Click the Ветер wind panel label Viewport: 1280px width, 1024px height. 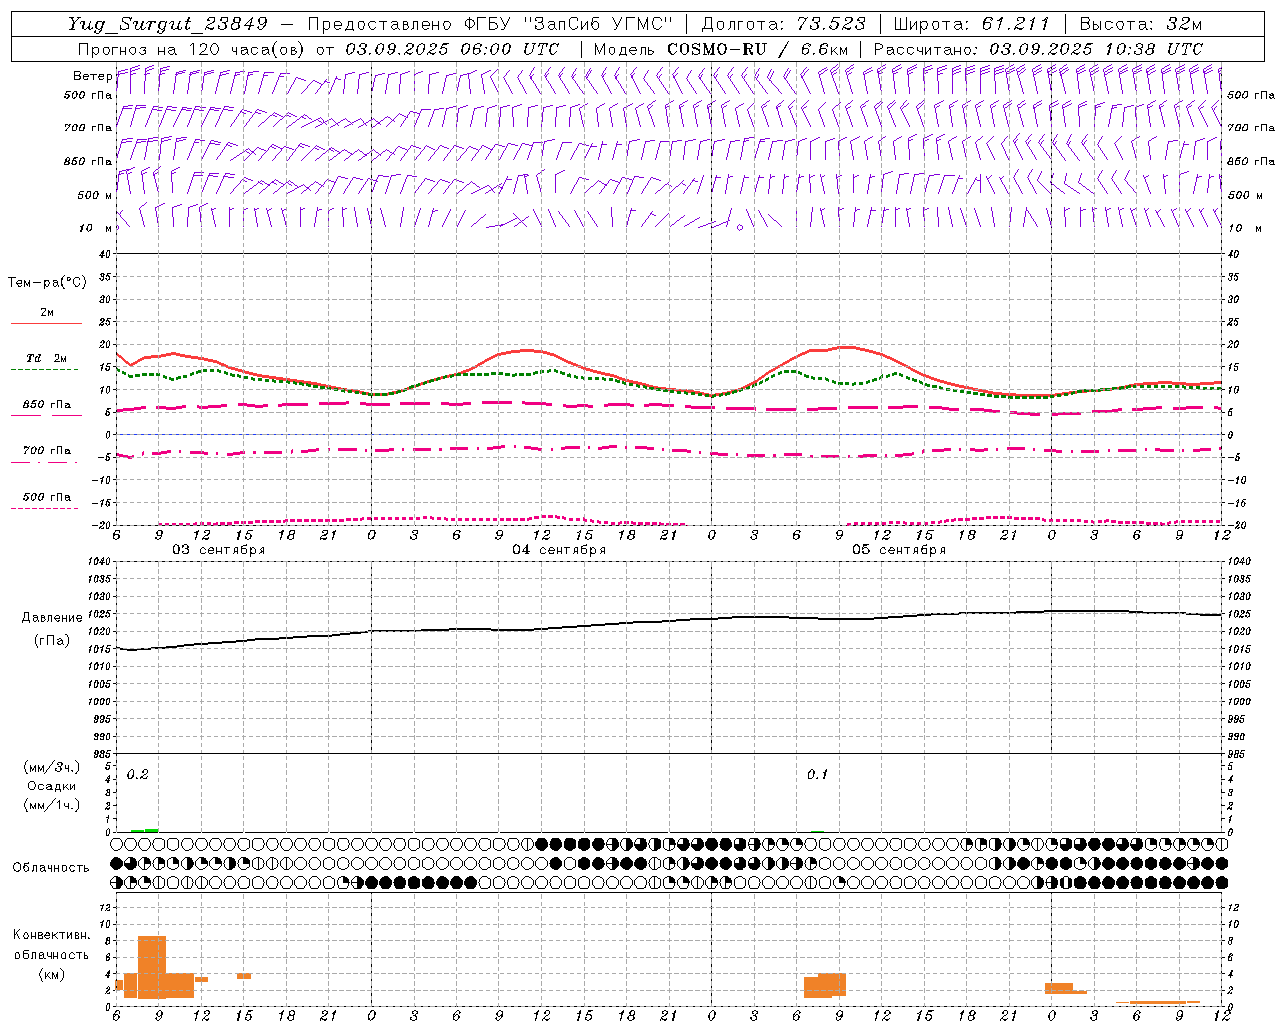tap(93, 76)
